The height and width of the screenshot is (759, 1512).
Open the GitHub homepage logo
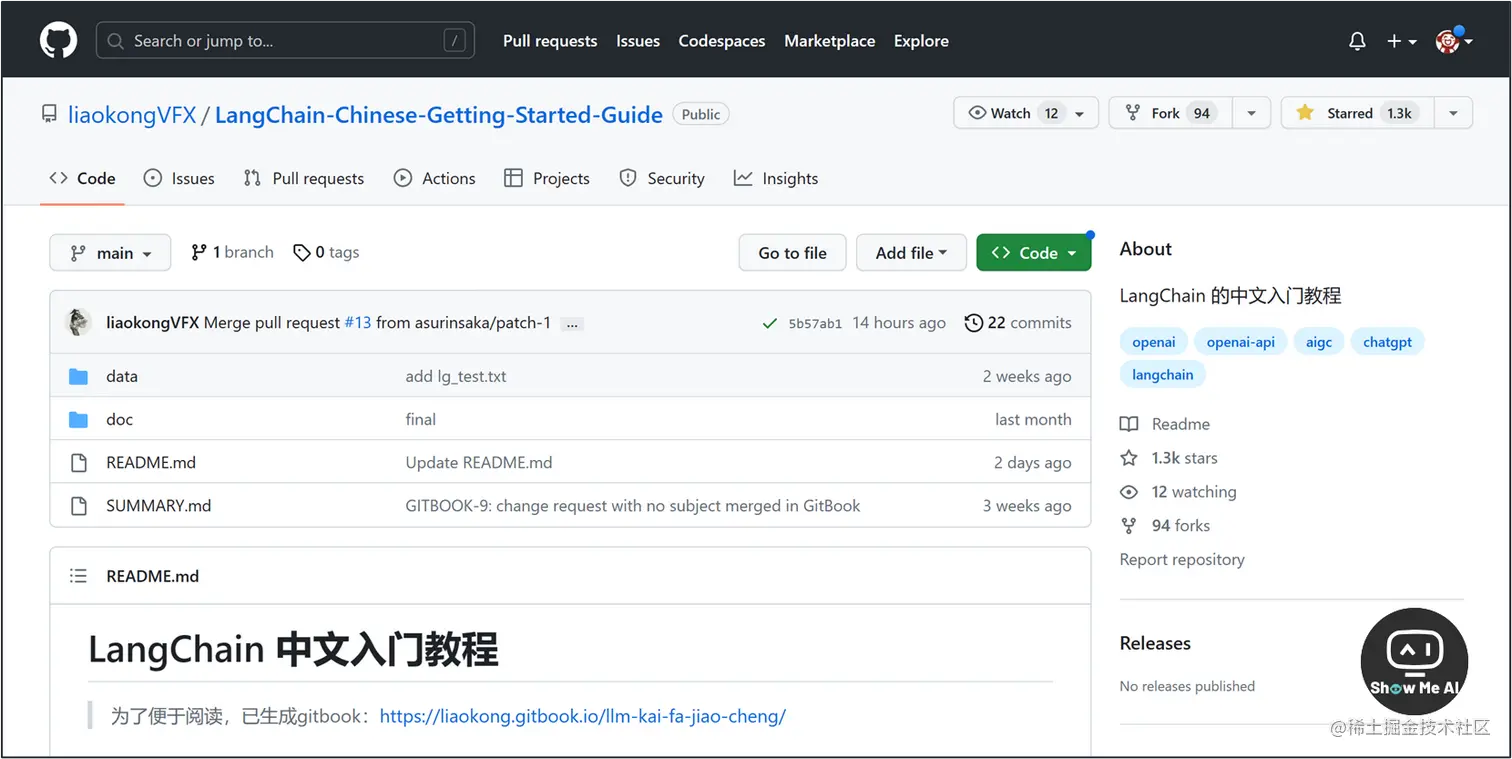coord(58,41)
